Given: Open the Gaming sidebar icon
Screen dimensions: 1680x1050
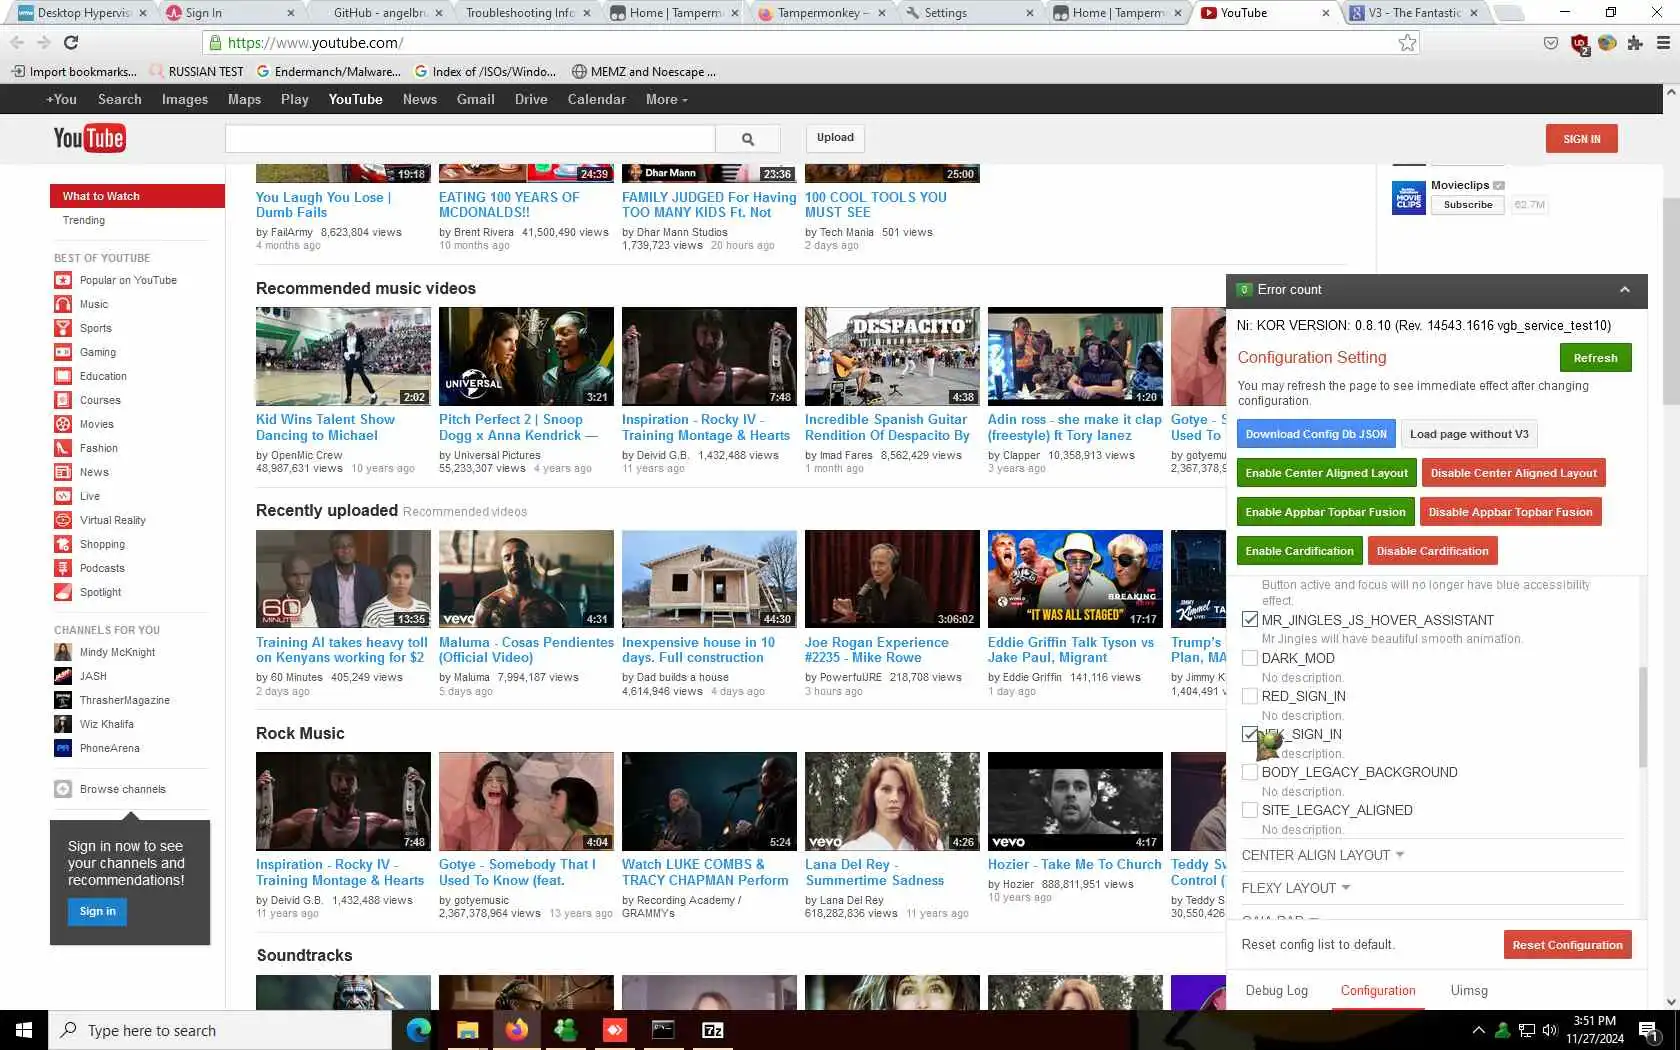Looking at the screenshot, I should [x=63, y=352].
